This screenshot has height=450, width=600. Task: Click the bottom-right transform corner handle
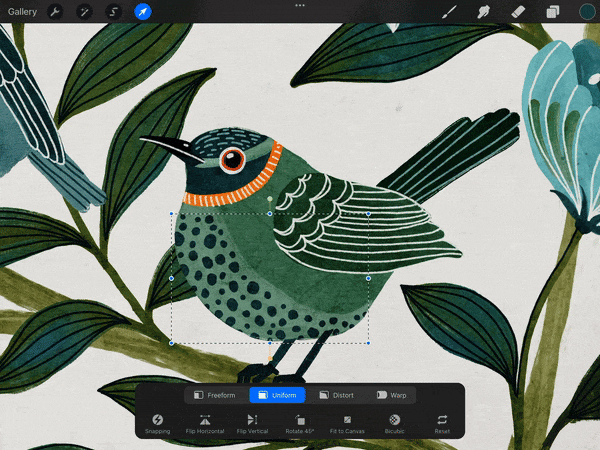coord(368,343)
